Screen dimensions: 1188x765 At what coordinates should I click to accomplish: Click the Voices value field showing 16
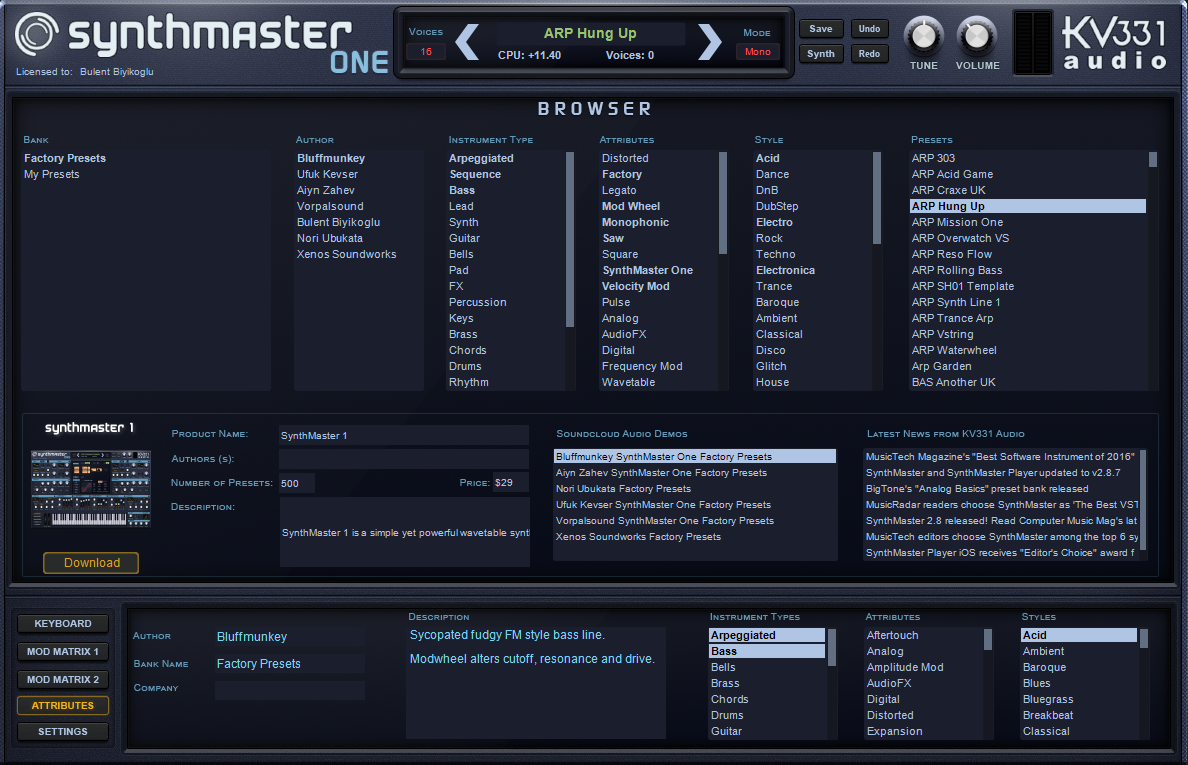[426, 50]
